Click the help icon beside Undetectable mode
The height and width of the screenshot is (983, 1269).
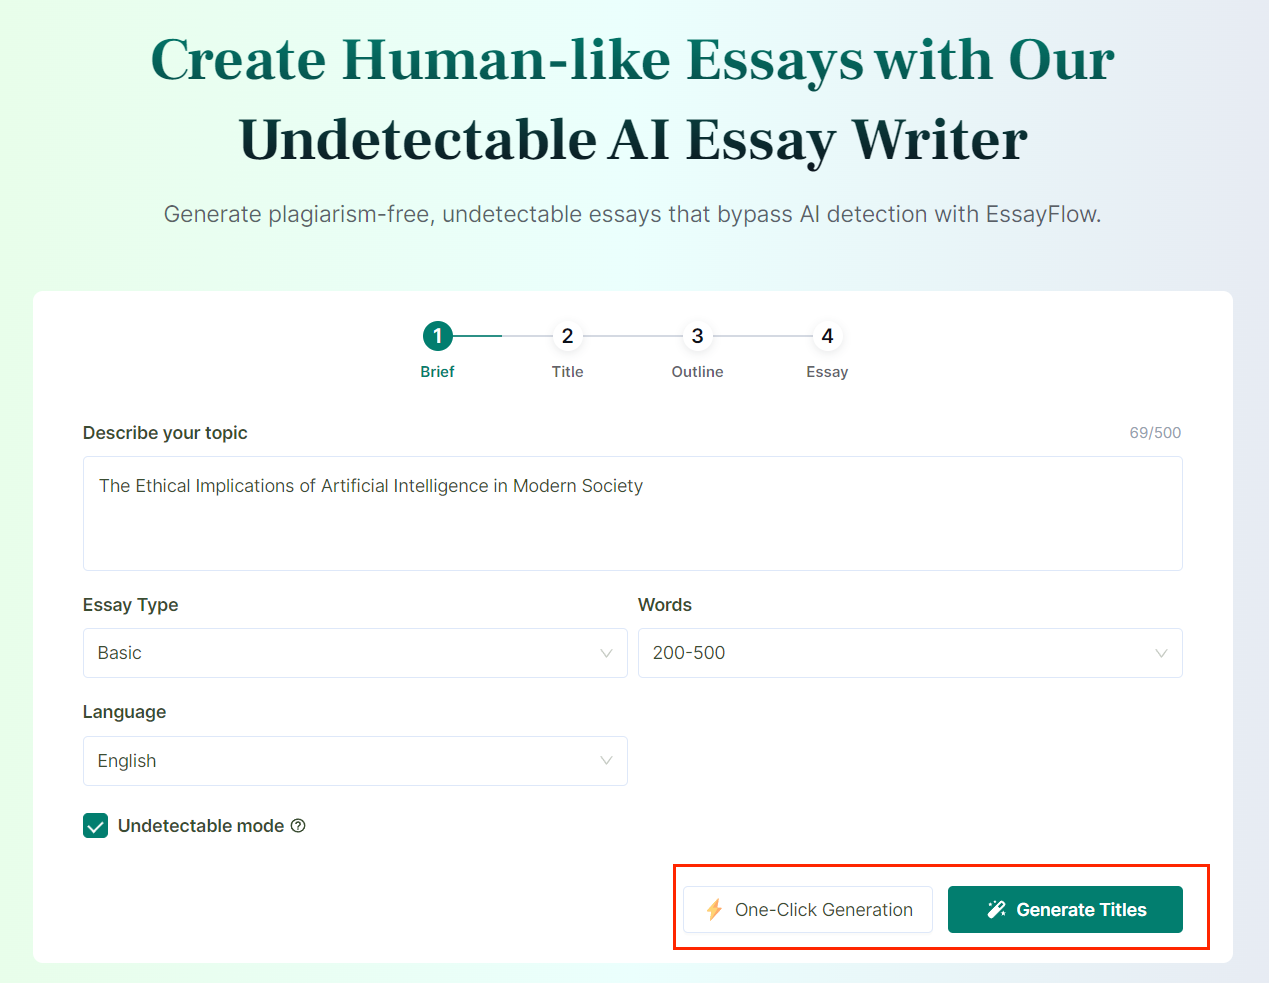[x=298, y=826]
